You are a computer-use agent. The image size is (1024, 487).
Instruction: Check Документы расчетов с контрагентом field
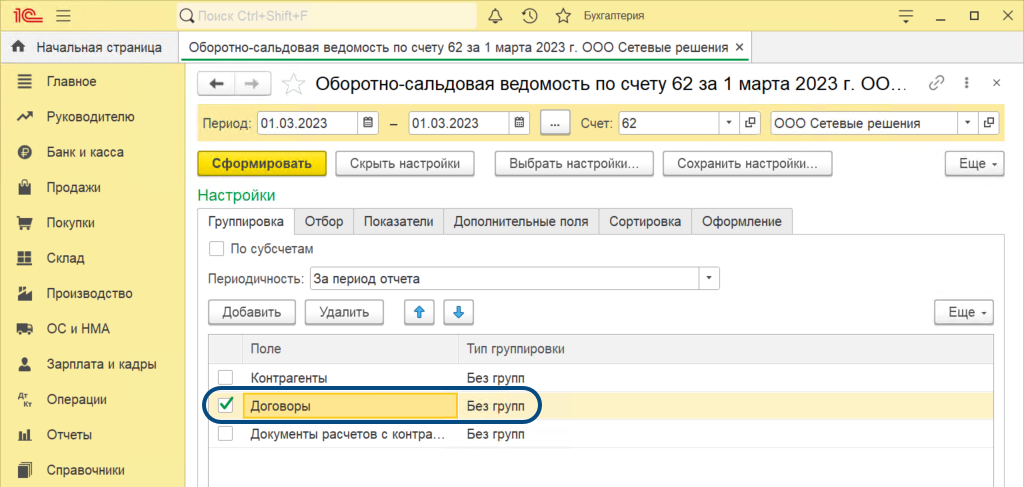225,434
